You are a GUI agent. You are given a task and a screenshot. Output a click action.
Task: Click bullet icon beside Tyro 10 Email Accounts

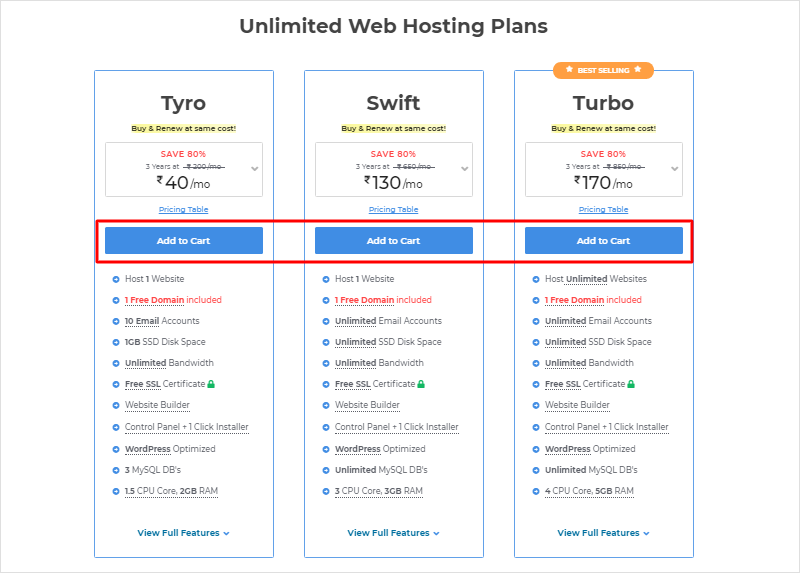point(116,321)
